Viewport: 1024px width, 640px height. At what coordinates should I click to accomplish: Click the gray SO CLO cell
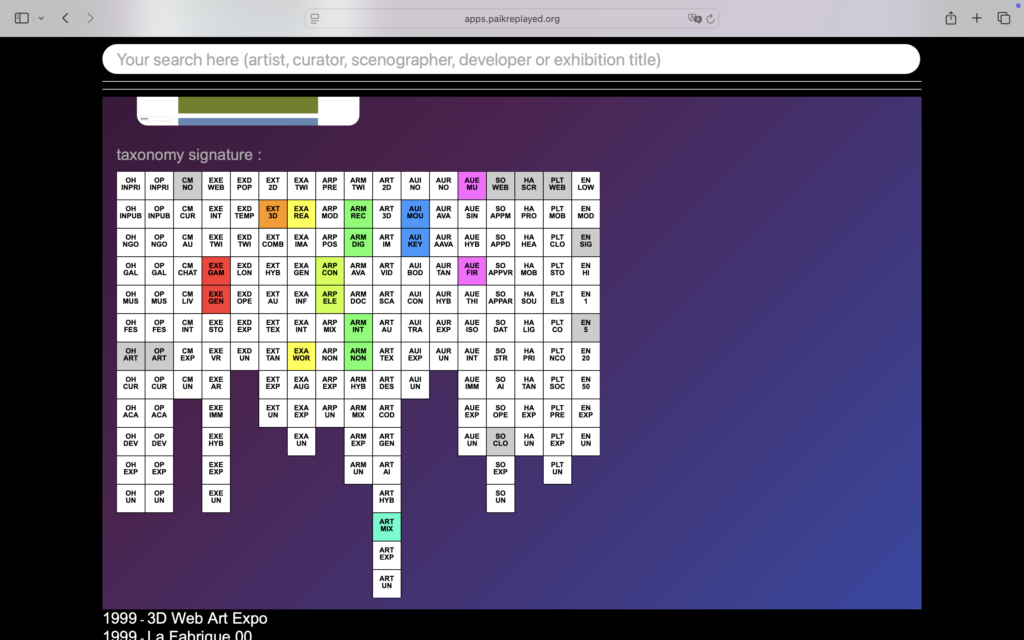tap(500, 441)
